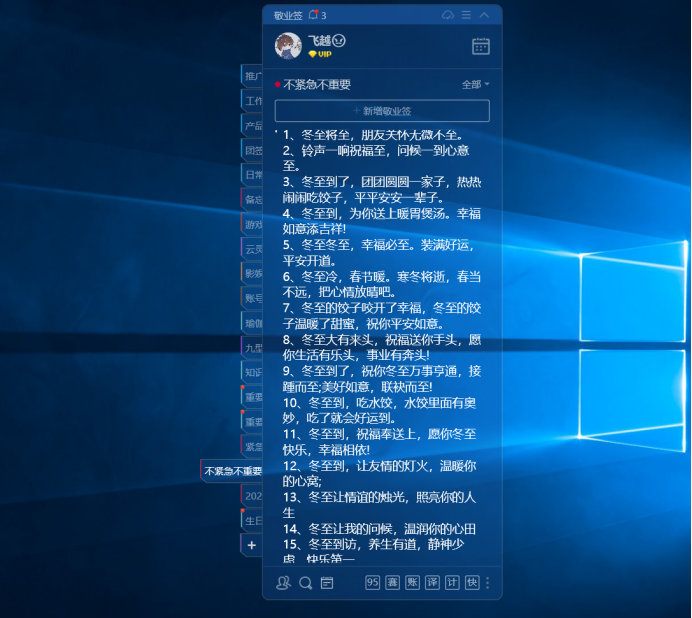Switch to the 备忘 side tab
This screenshot has width=692, height=618.
tap(252, 200)
